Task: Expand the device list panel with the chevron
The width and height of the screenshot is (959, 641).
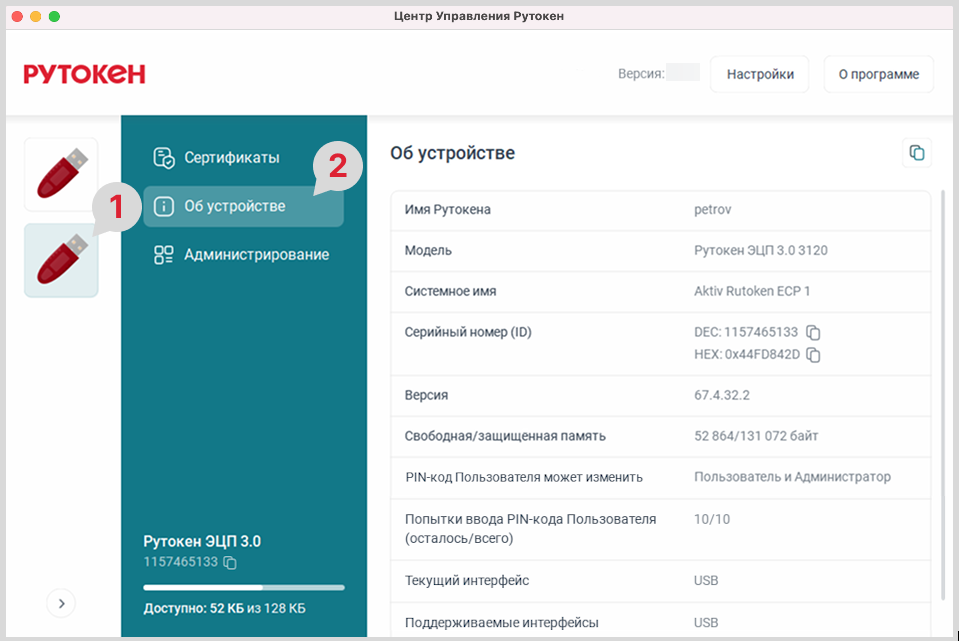Action: click(x=61, y=603)
